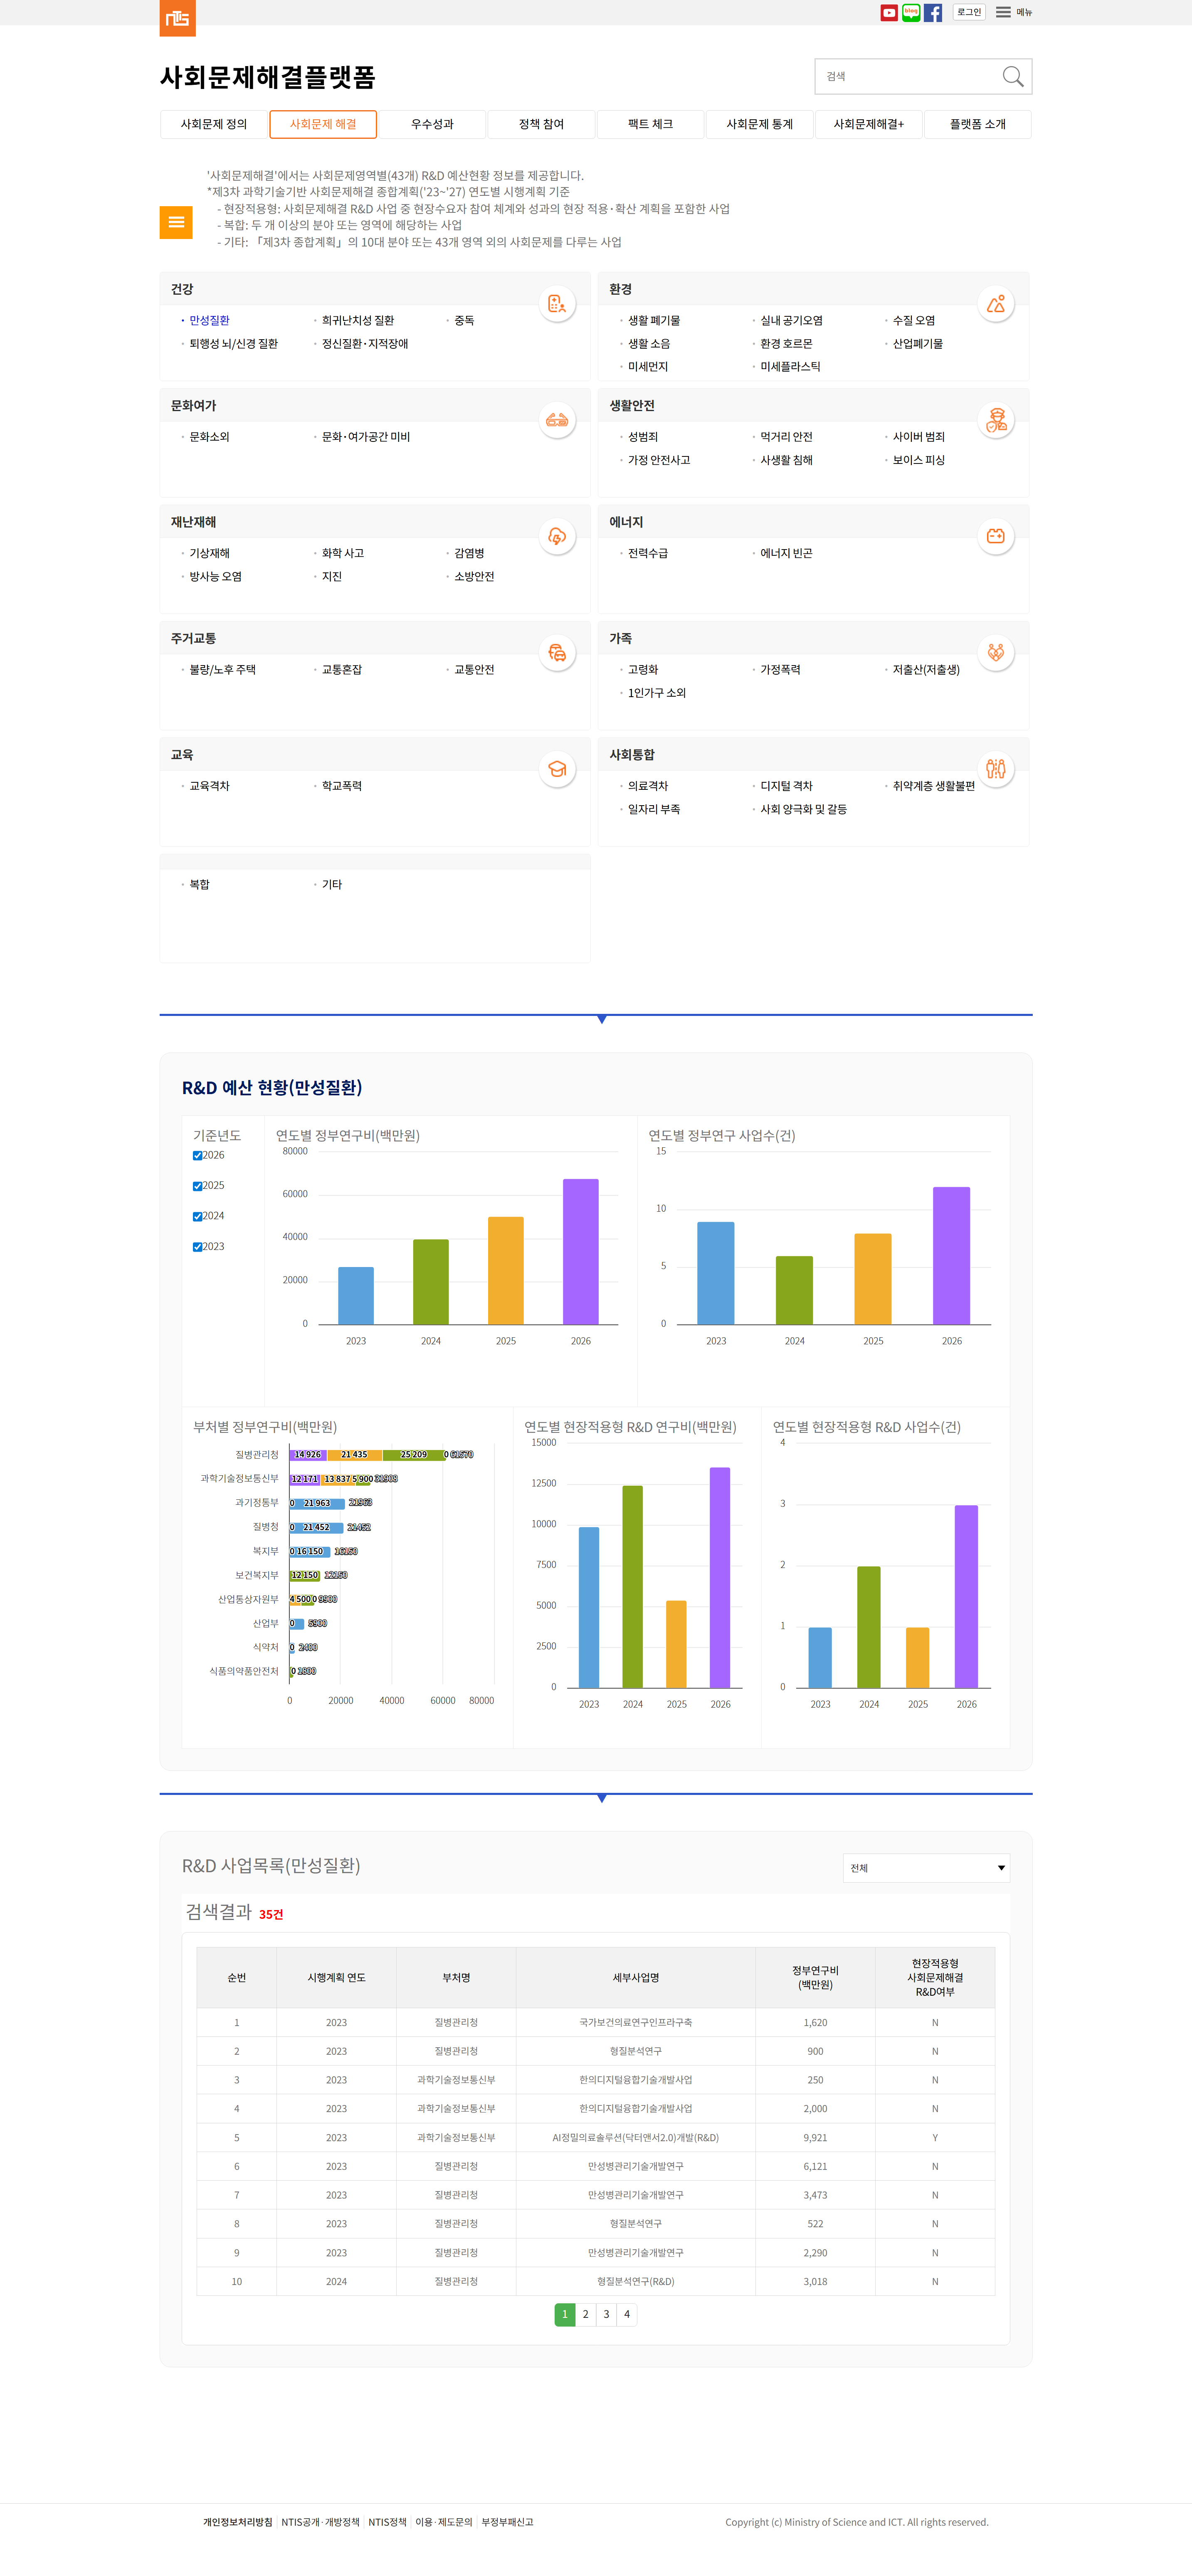Click the 국가보건의료연구인프라구축 table cell
This screenshot has height=2576, width=1192.
(636, 2022)
